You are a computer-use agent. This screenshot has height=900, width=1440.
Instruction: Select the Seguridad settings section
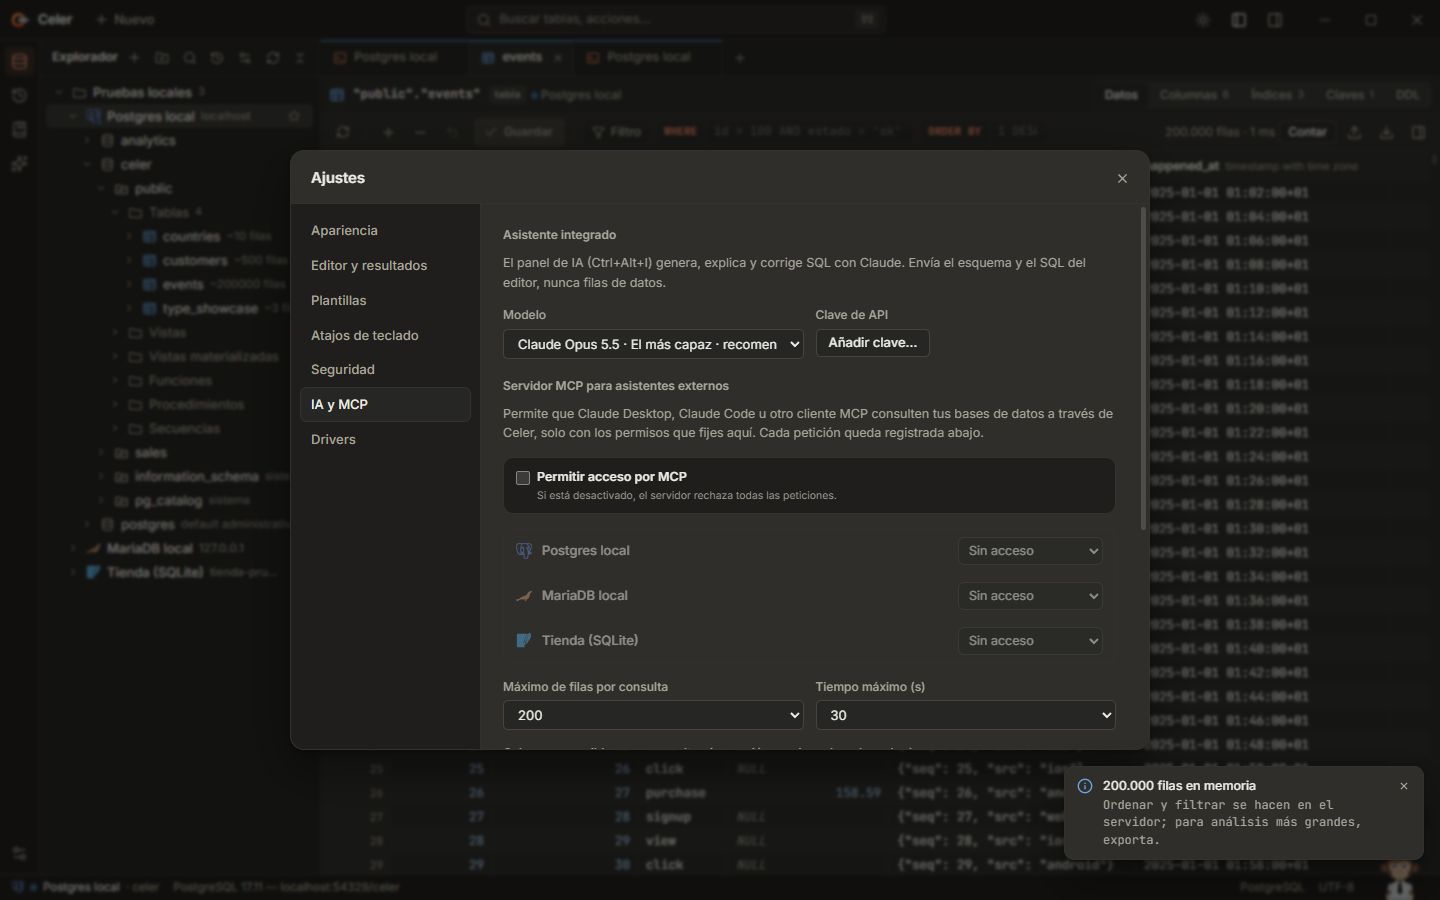click(385, 369)
